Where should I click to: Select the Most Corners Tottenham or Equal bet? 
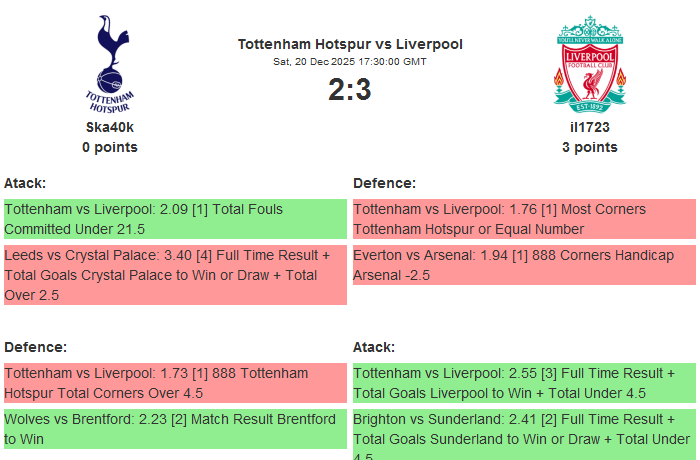coord(524,219)
